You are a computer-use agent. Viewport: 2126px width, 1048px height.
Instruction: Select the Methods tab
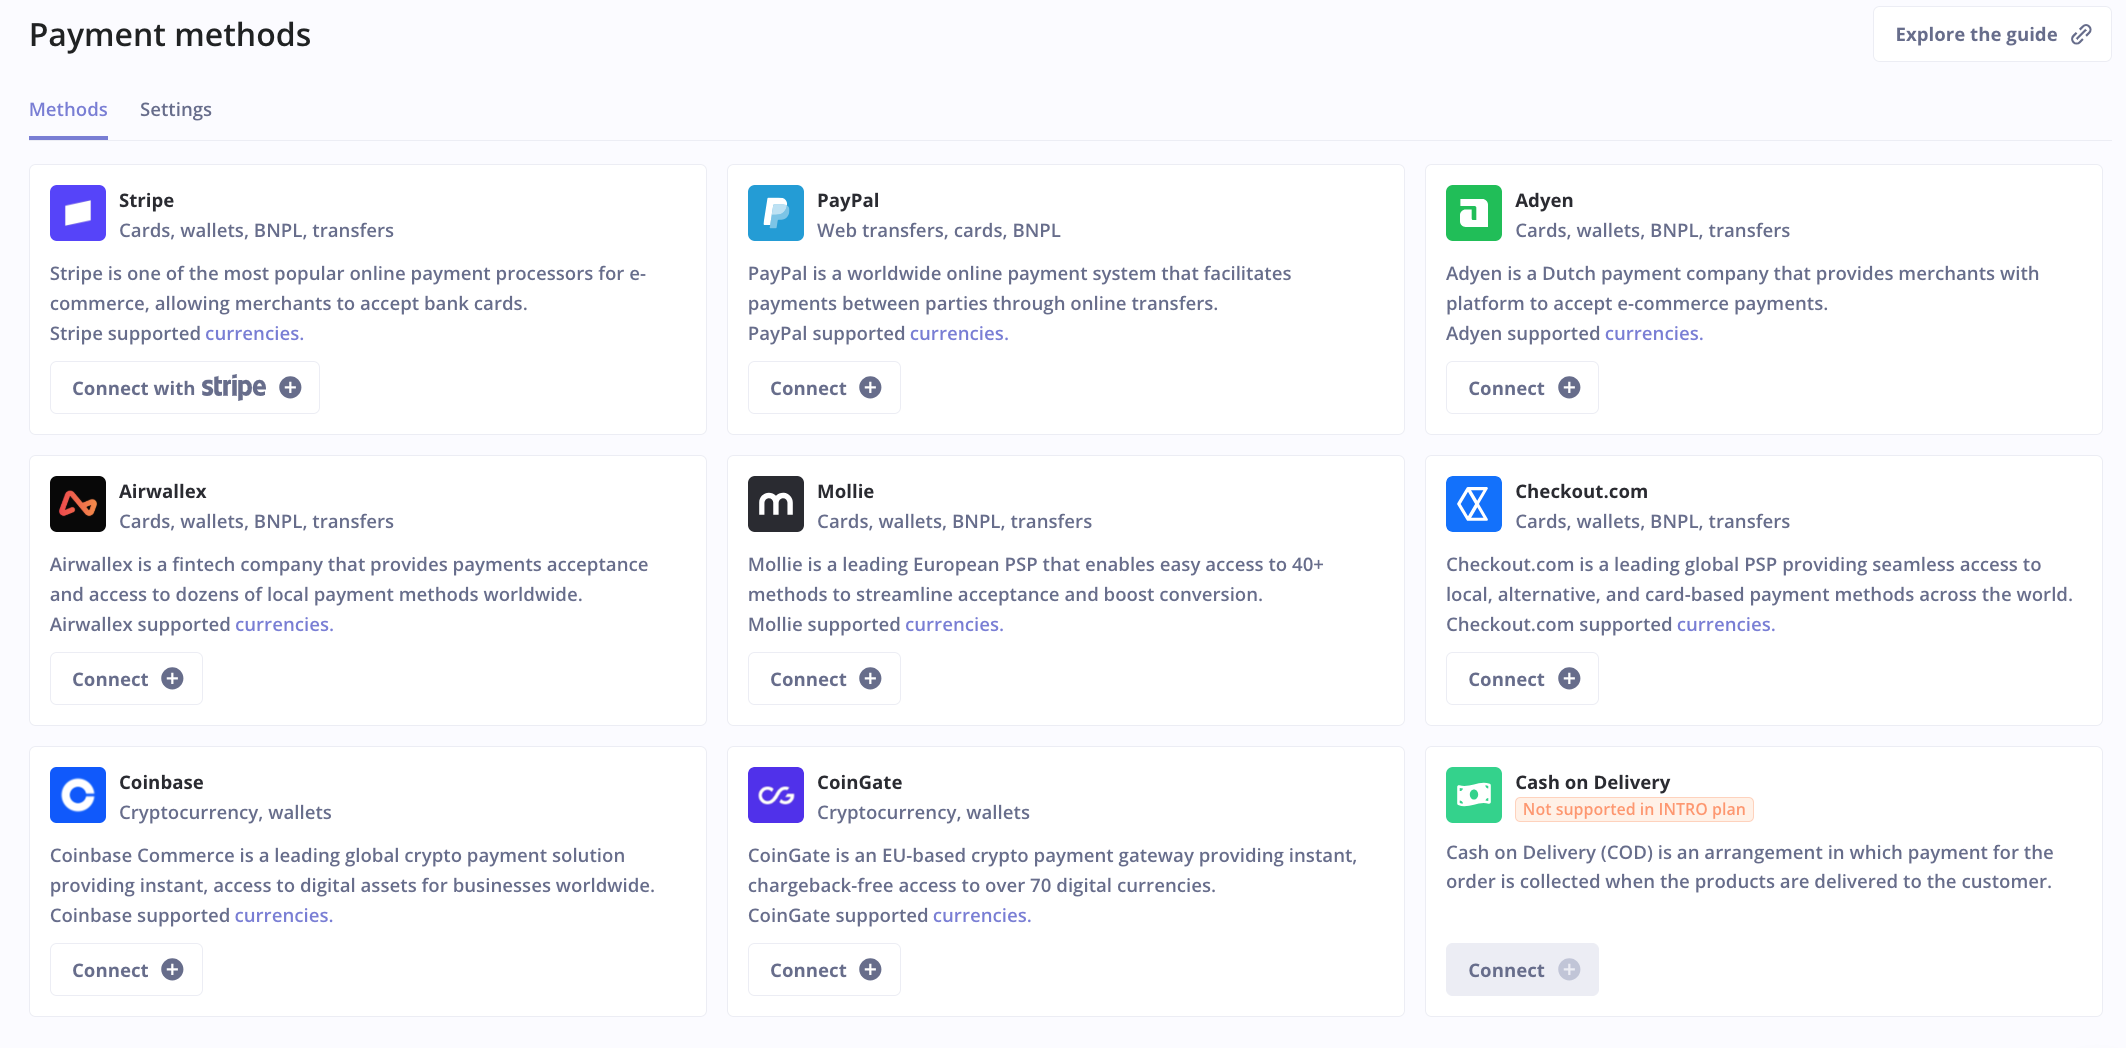coord(67,109)
